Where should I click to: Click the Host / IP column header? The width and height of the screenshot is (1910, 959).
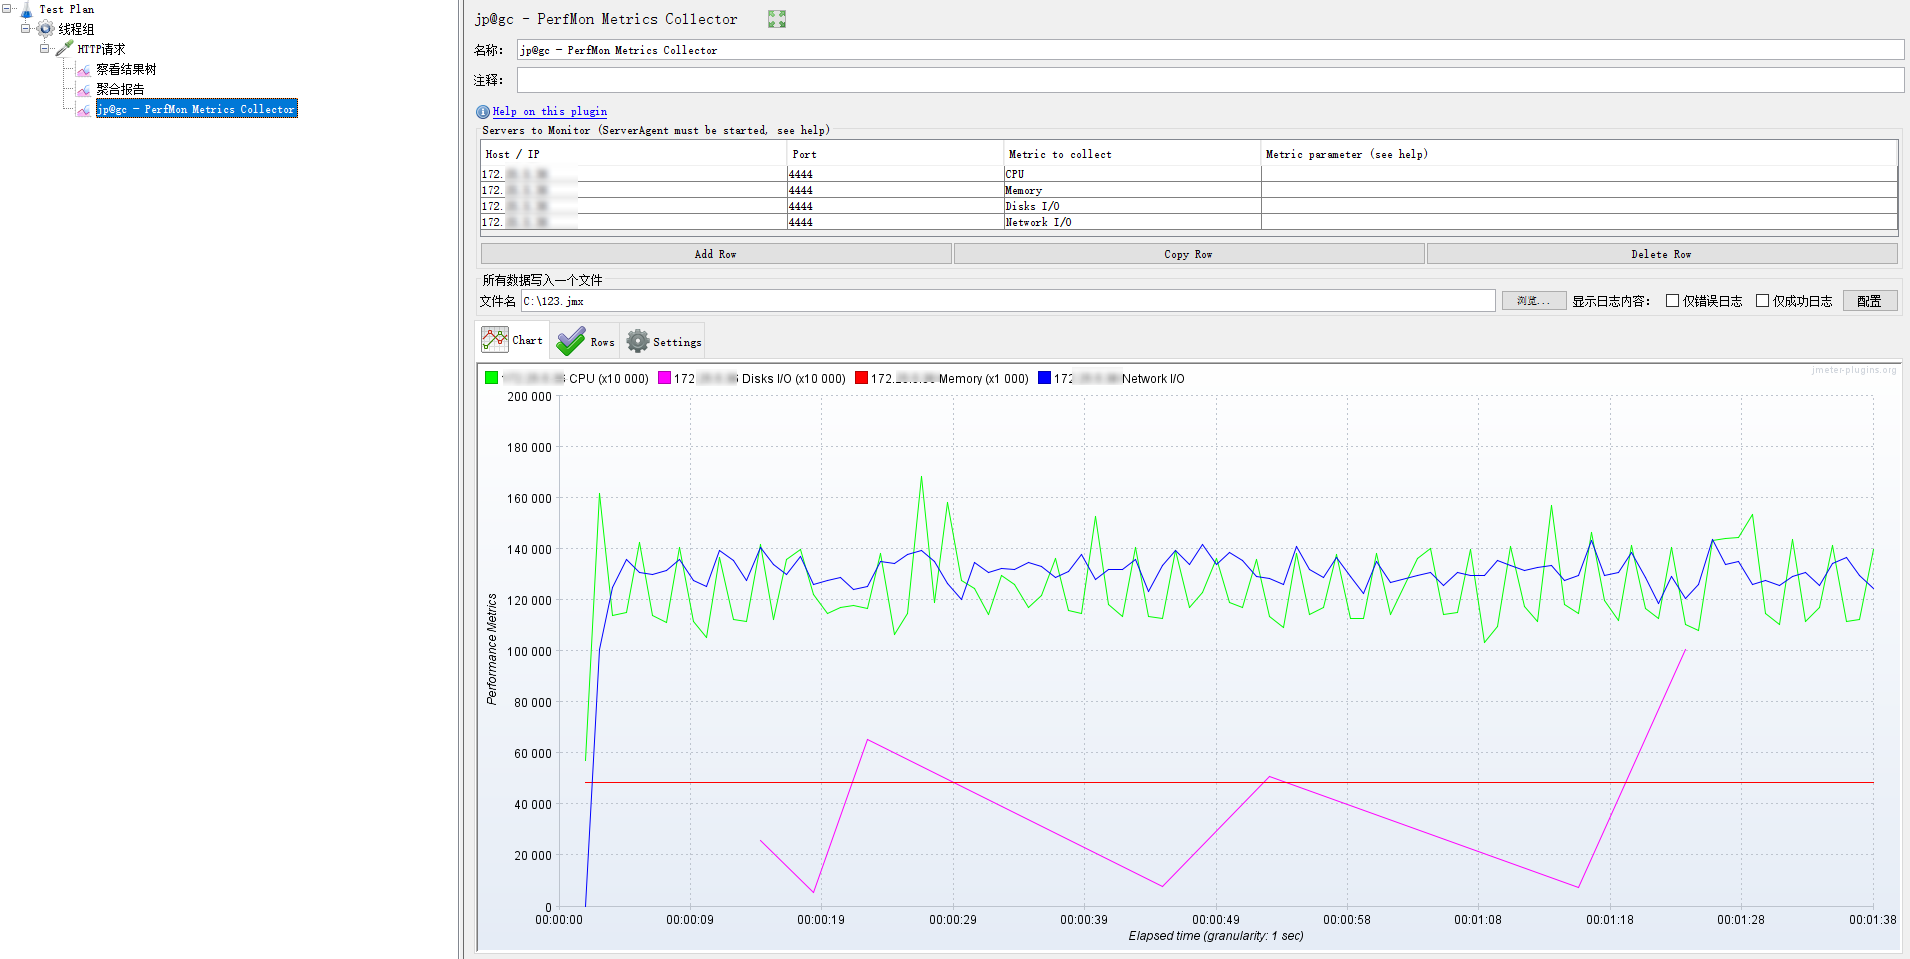tap(634, 154)
